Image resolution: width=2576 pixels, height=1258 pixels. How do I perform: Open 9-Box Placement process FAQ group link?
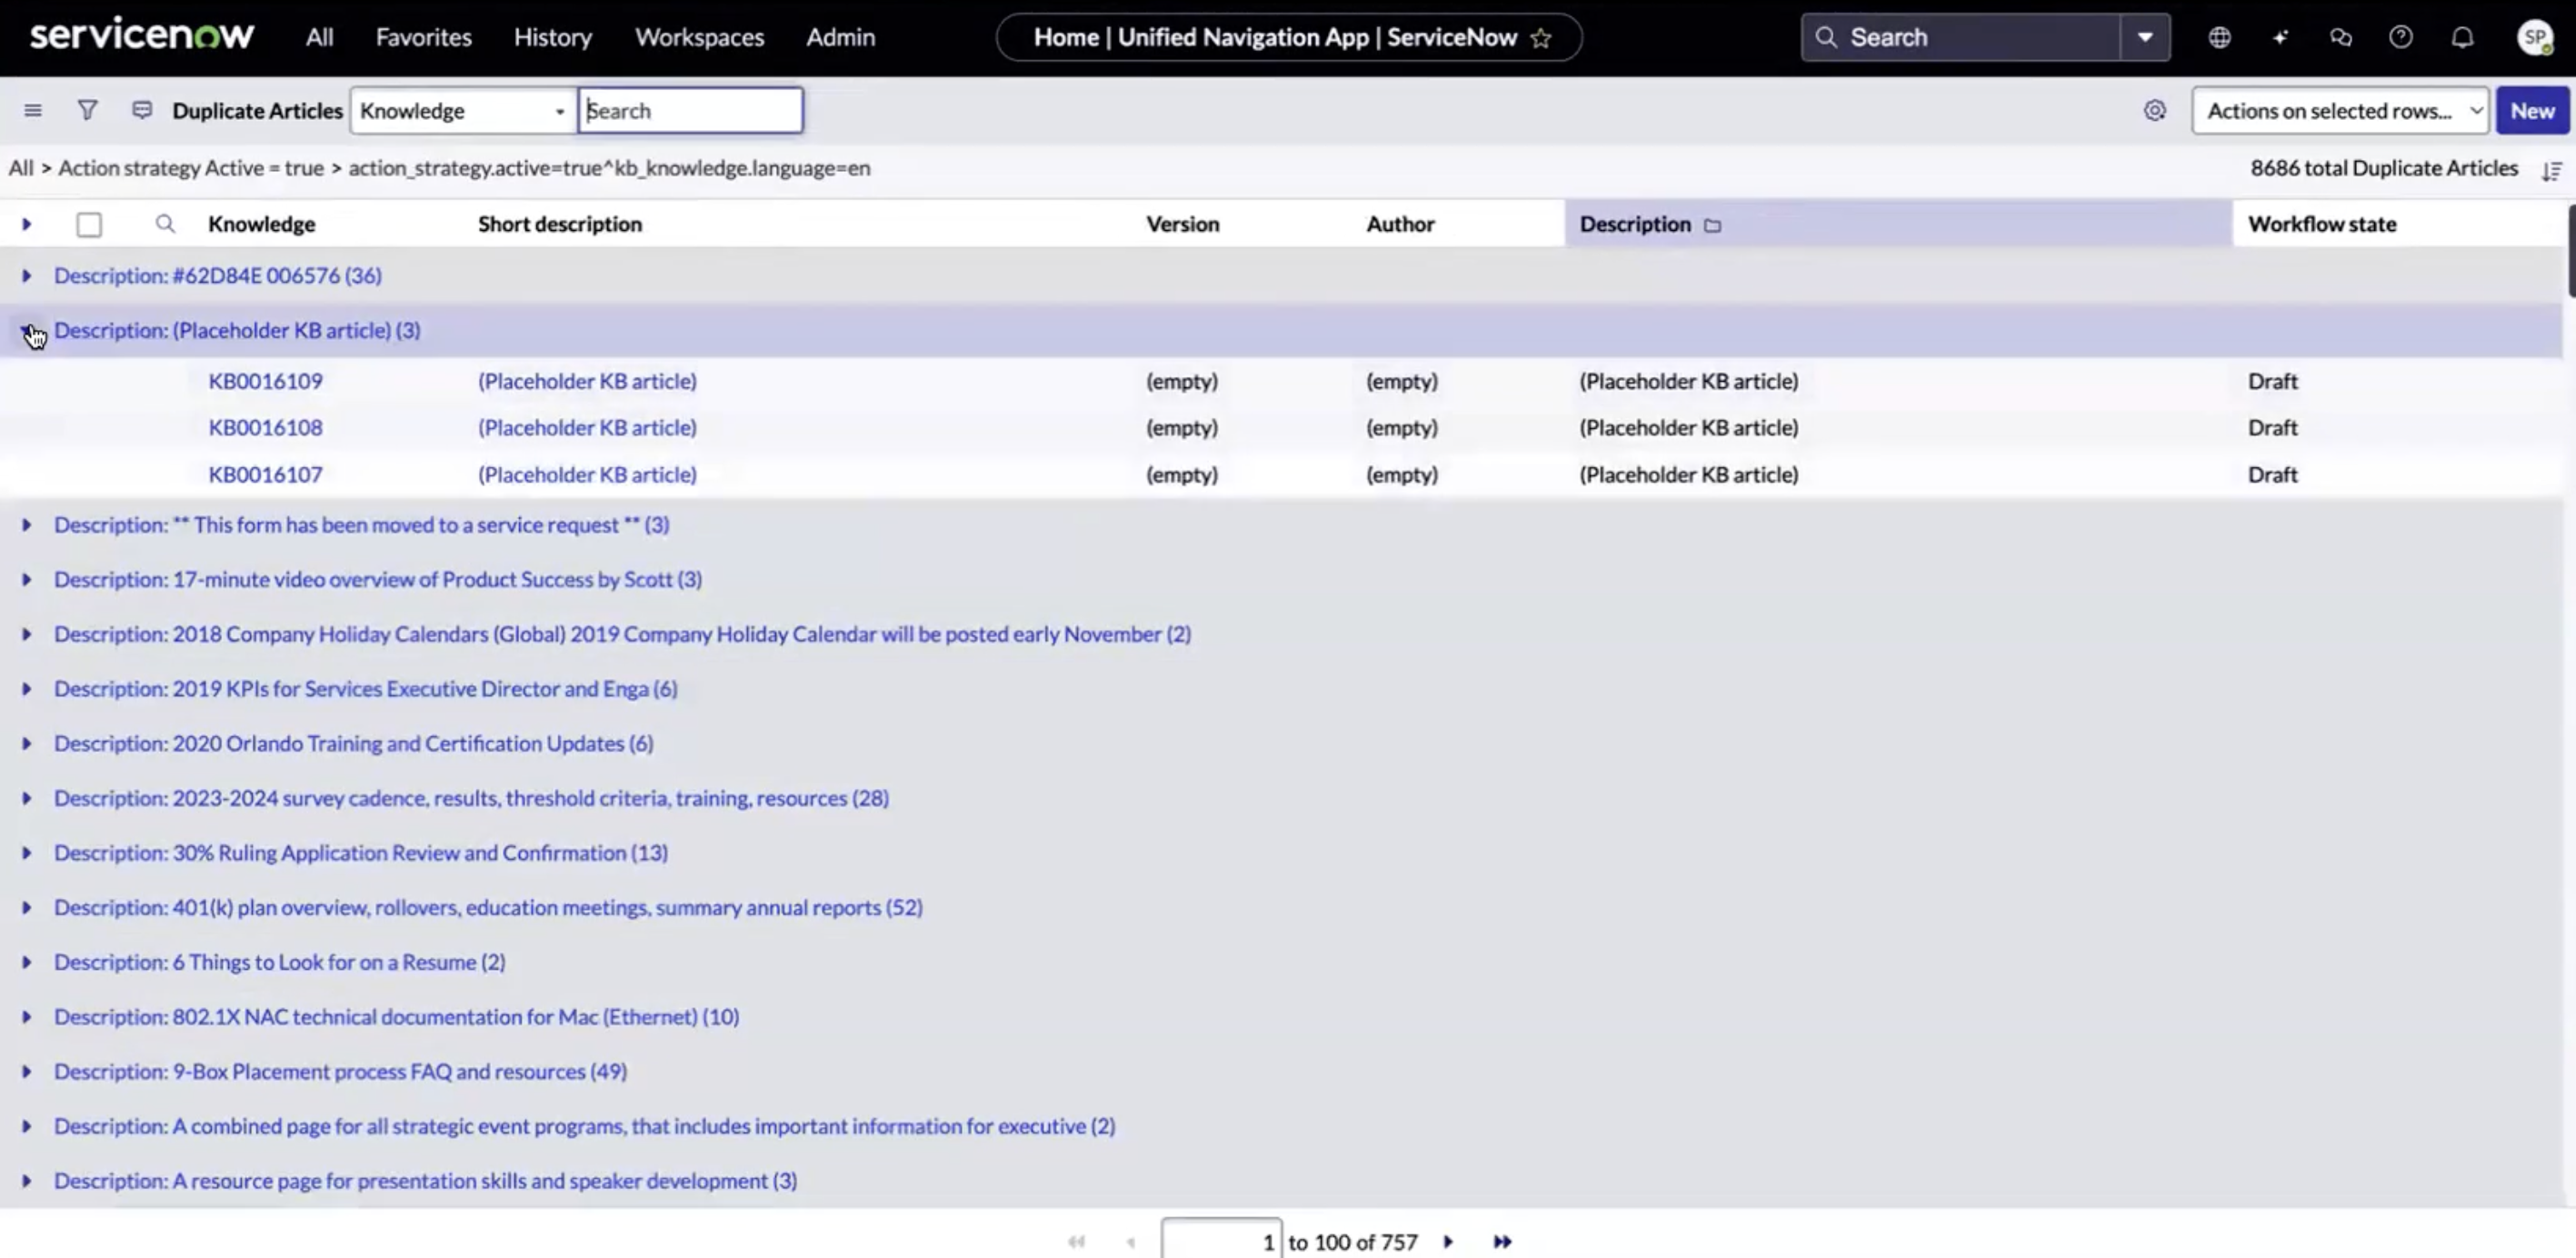click(x=340, y=1071)
